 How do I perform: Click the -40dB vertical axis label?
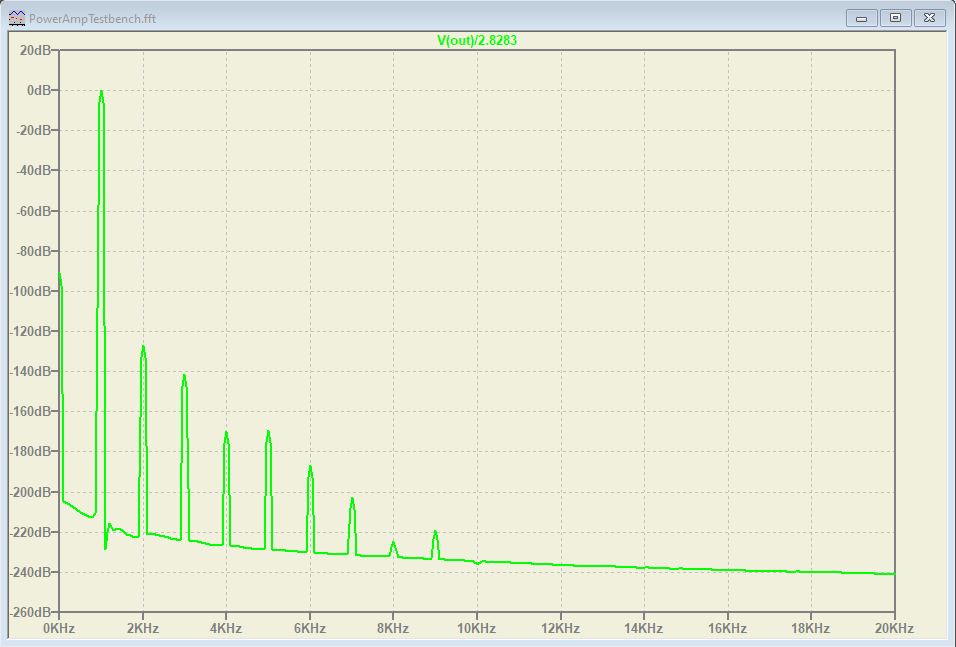[34, 171]
